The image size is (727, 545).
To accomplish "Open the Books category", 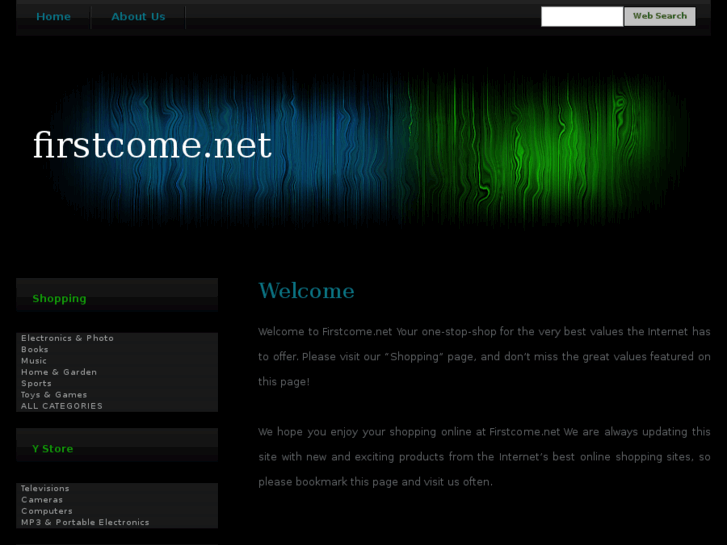I will pyautogui.click(x=35, y=349).
